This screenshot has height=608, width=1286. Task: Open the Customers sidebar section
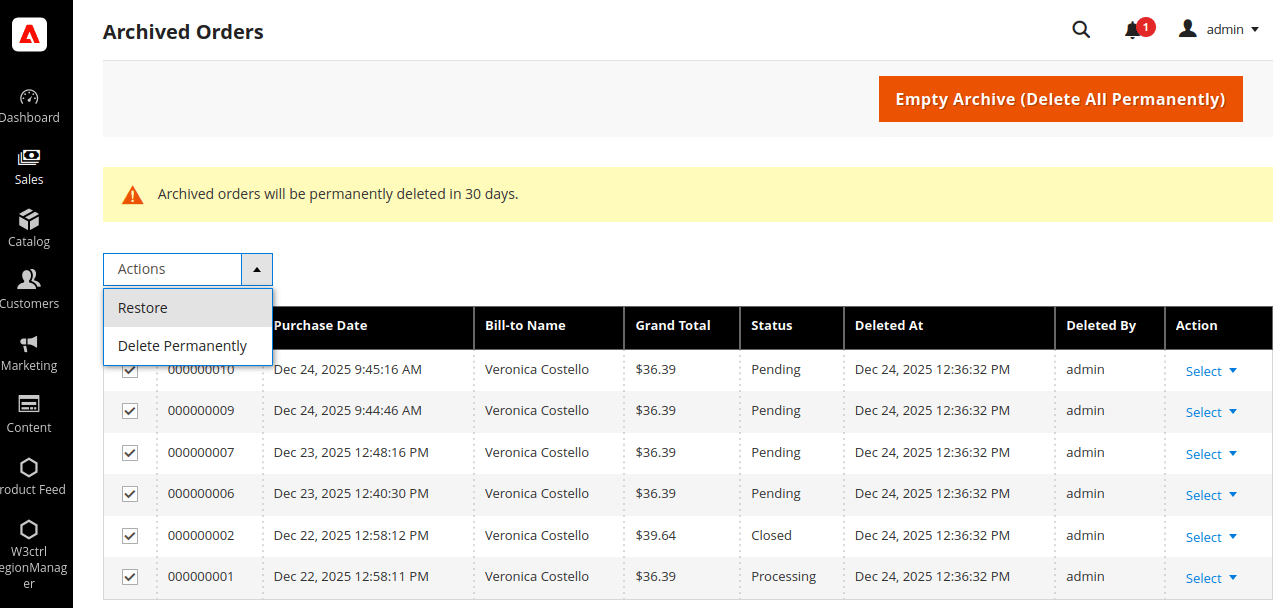coord(28,289)
